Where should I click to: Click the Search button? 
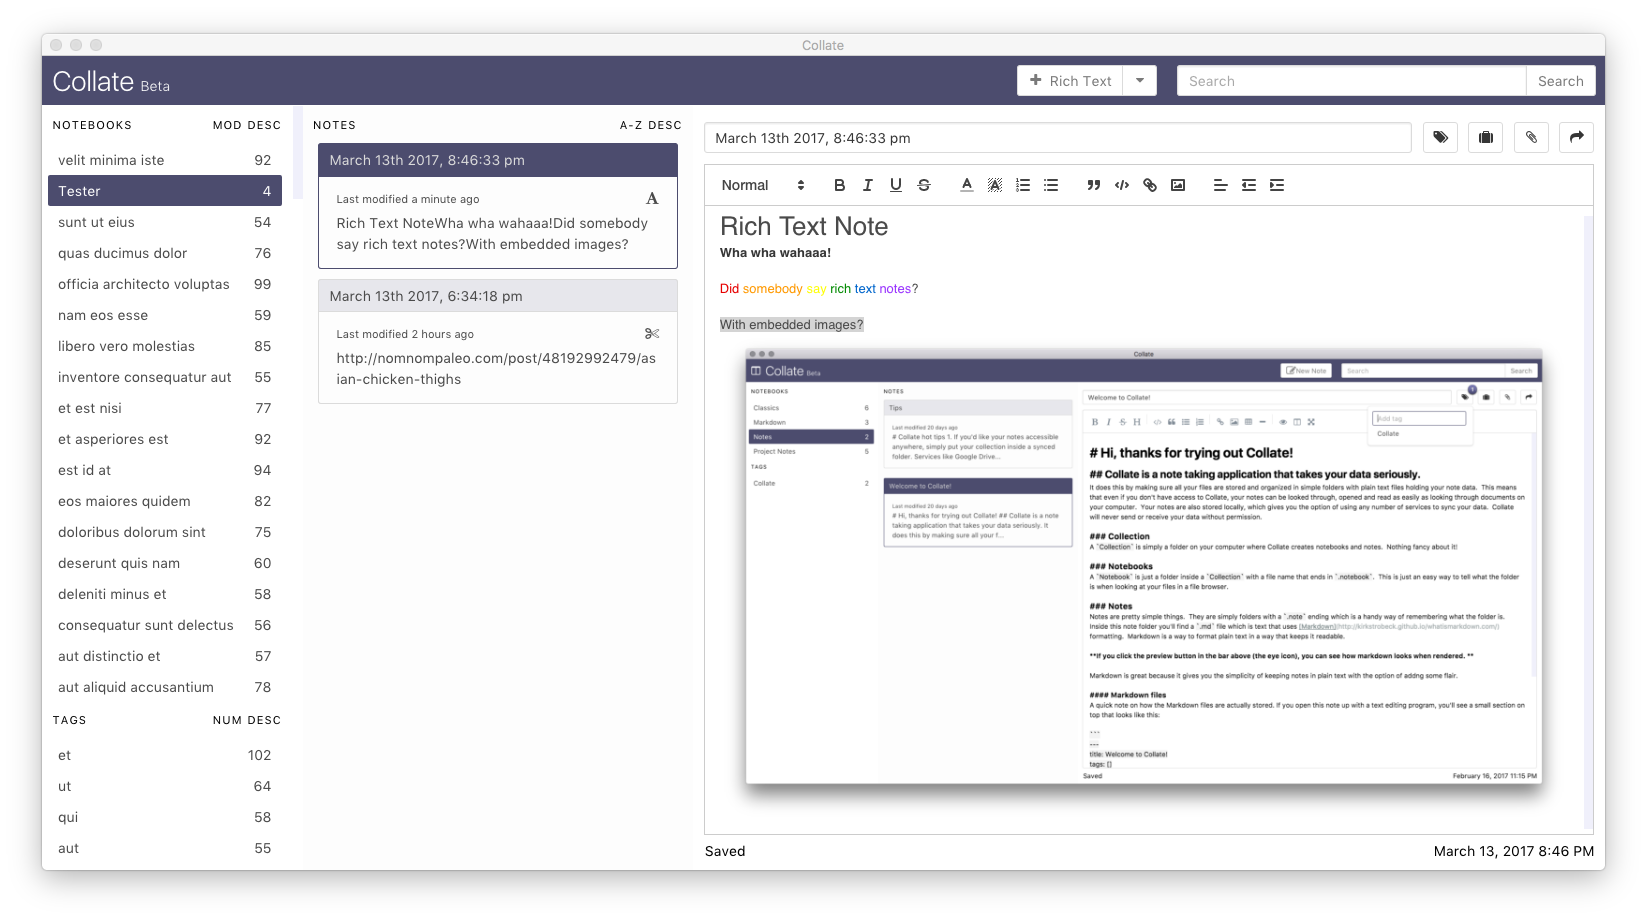click(x=1560, y=81)
